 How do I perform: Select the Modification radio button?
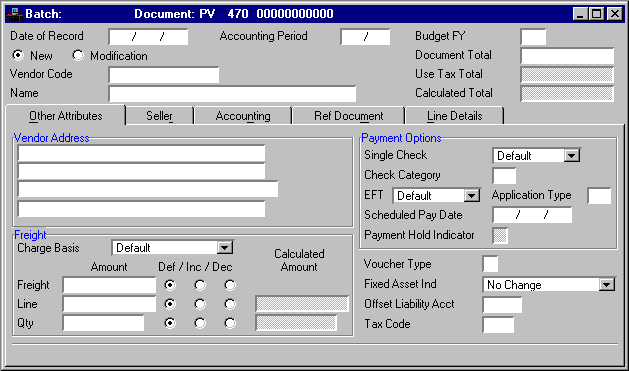78,55
